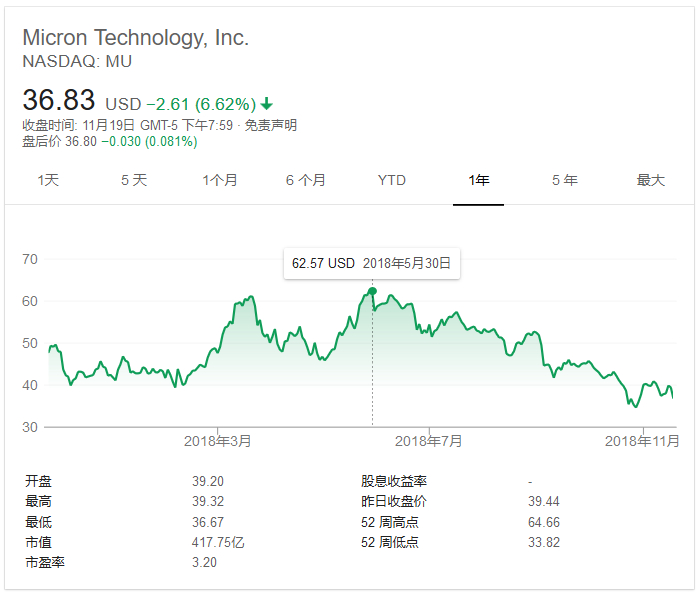
Task: Click the green data point marker on the chart
Action: (372, 291)
